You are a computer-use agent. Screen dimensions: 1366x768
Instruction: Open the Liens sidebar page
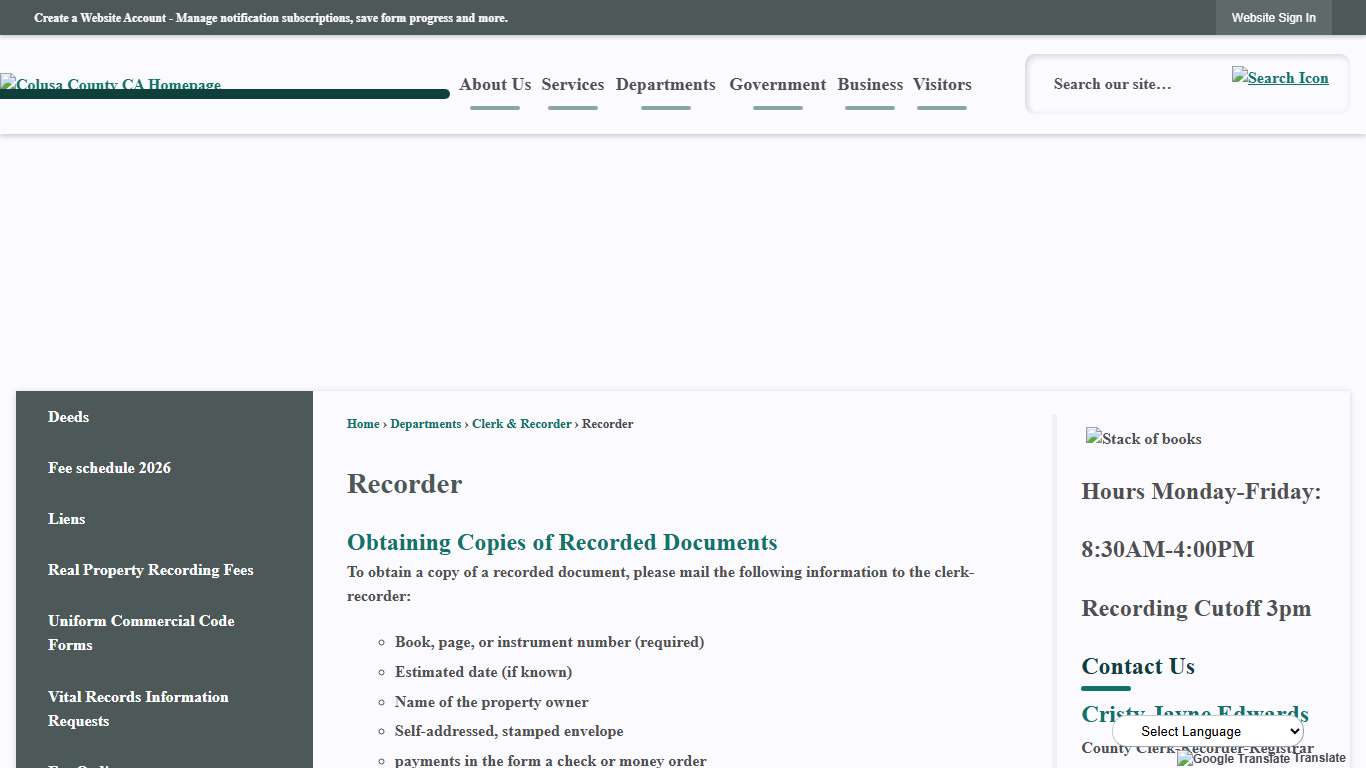tap(66, 519)
